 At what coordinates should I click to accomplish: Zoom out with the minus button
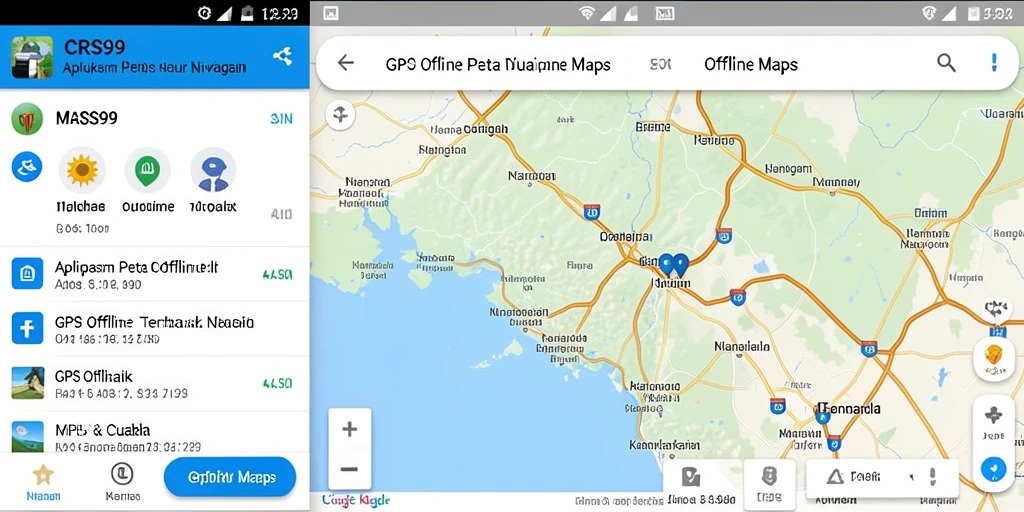(349, 469)
